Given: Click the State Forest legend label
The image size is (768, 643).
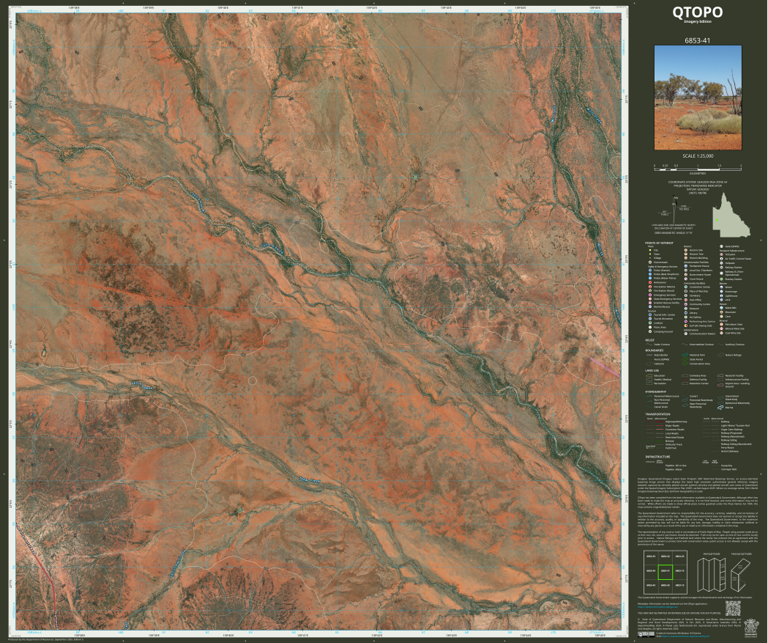Looking at the screenshot, I should [x=696, y=359].
